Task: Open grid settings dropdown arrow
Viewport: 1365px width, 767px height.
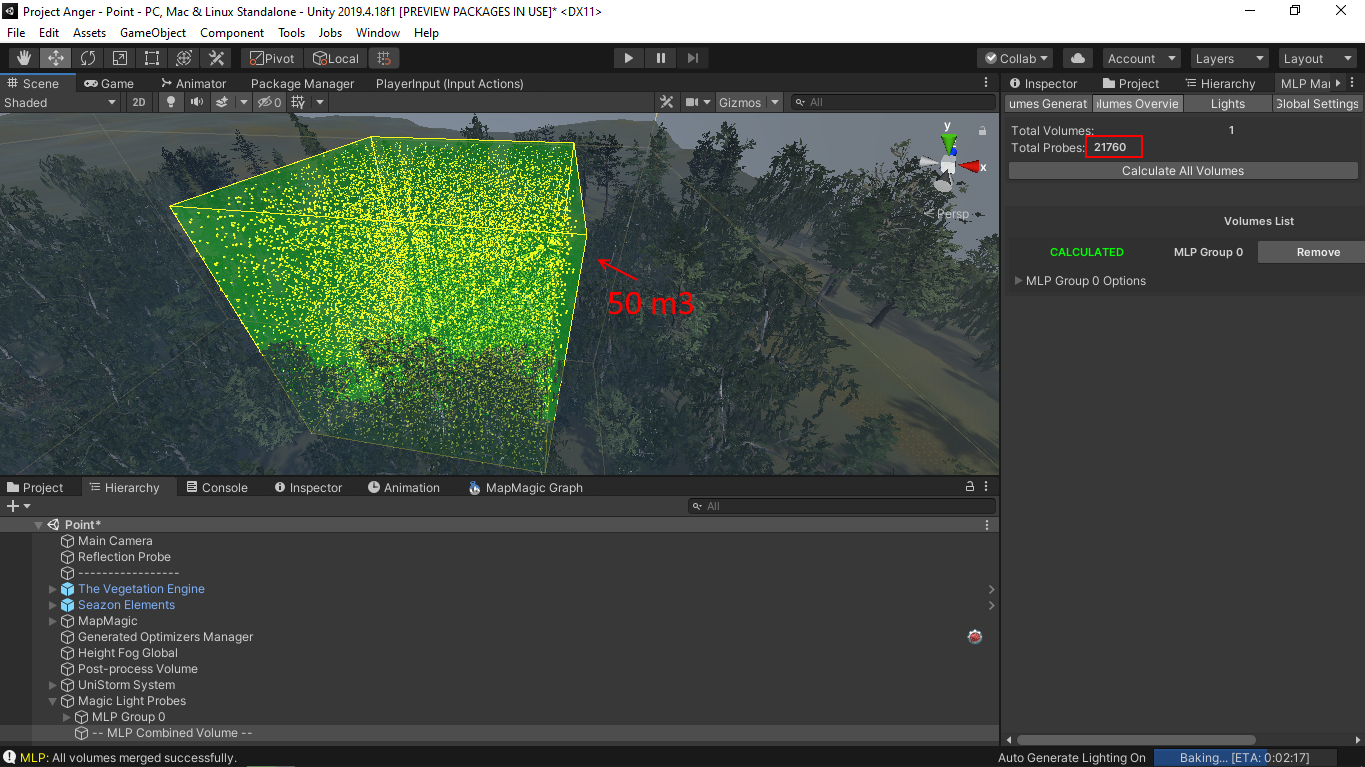Action: tap(320, 102)
